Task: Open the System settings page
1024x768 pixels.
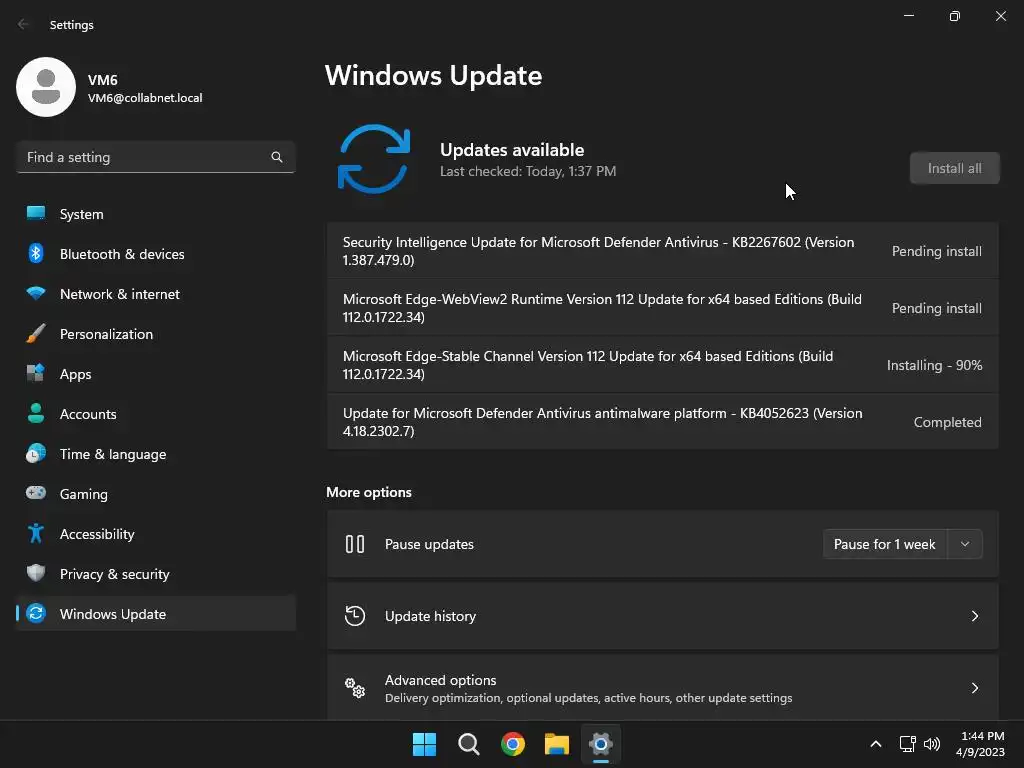Action: [155, 214]
